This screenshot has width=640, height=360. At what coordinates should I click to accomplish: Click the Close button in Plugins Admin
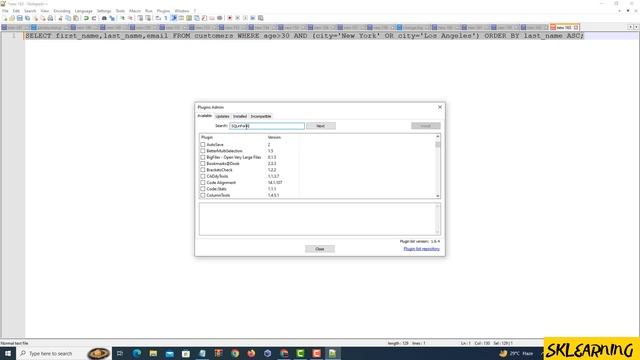coord(320,249)
